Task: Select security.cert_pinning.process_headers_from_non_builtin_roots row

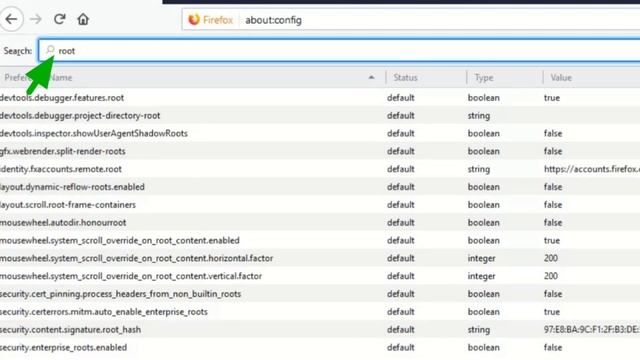Action: click(x=320, y=294)
